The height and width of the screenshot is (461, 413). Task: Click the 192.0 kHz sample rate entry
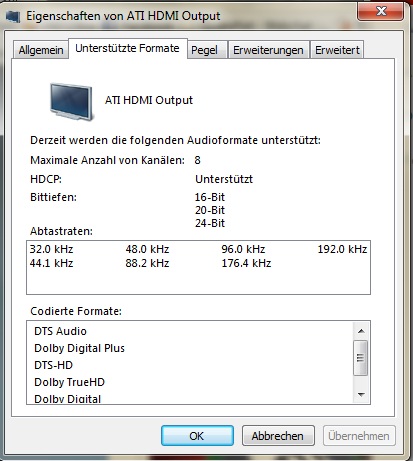pyautogui.click(x=342, y=249)
